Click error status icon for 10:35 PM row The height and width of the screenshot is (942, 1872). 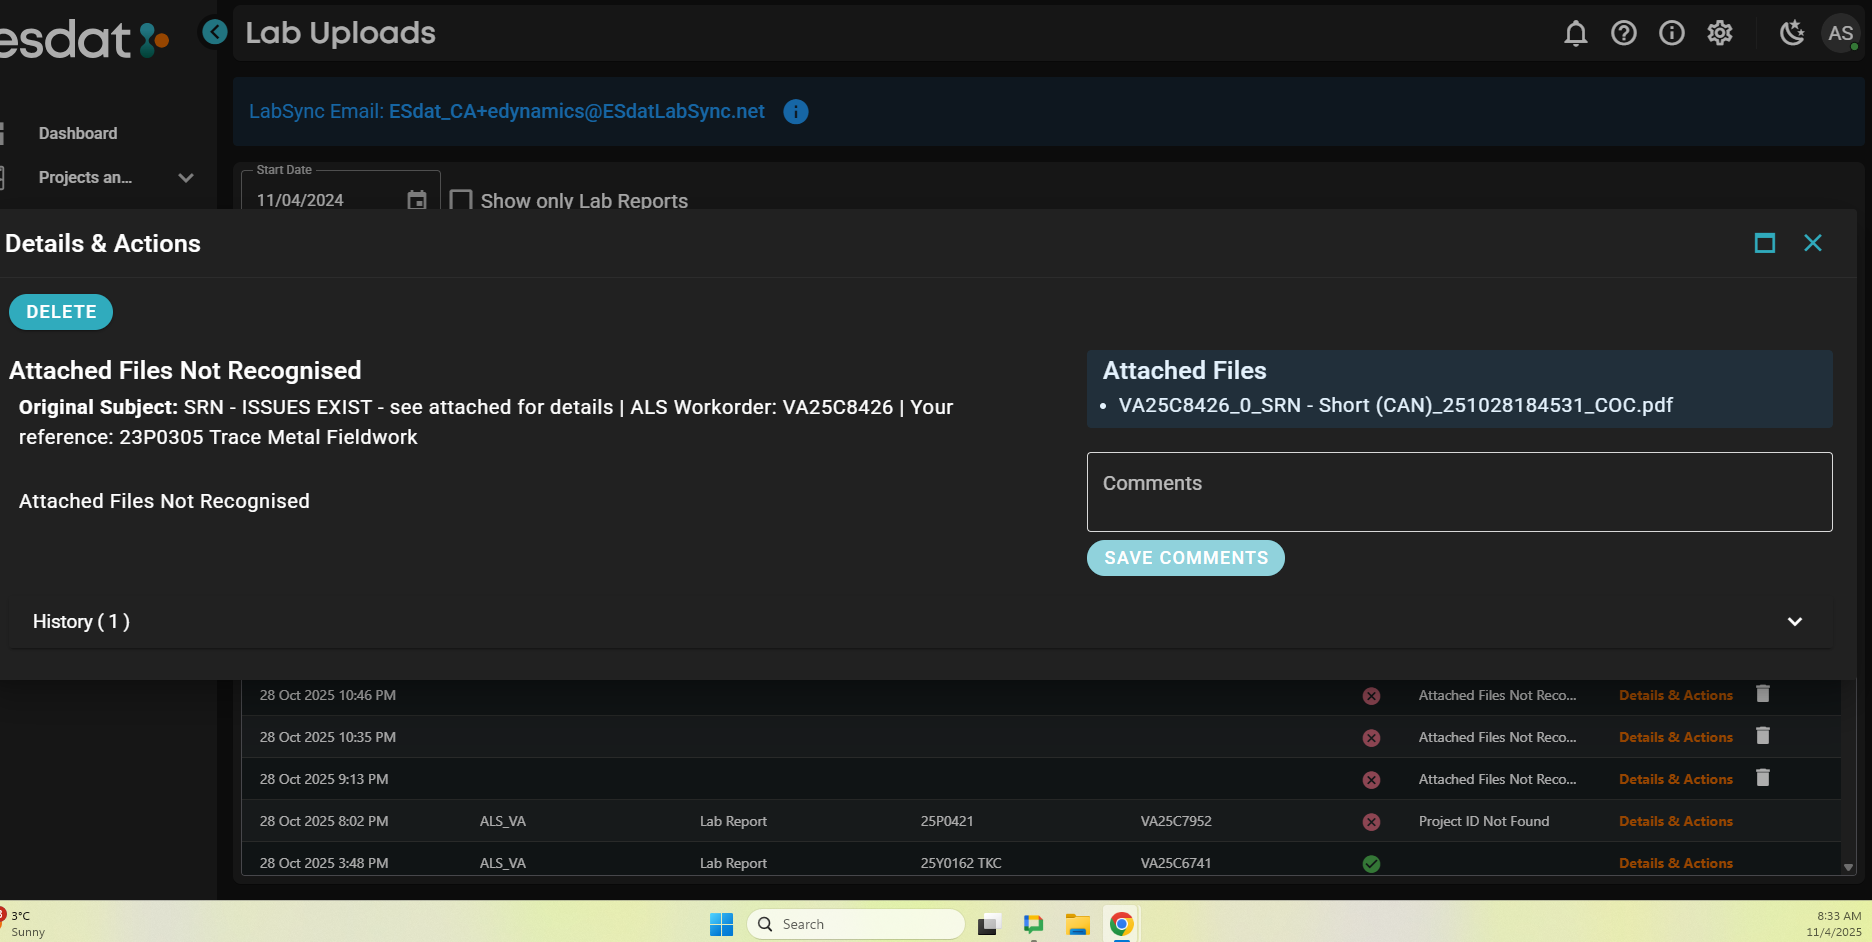pyautogui.click(x=1371, y=738)
